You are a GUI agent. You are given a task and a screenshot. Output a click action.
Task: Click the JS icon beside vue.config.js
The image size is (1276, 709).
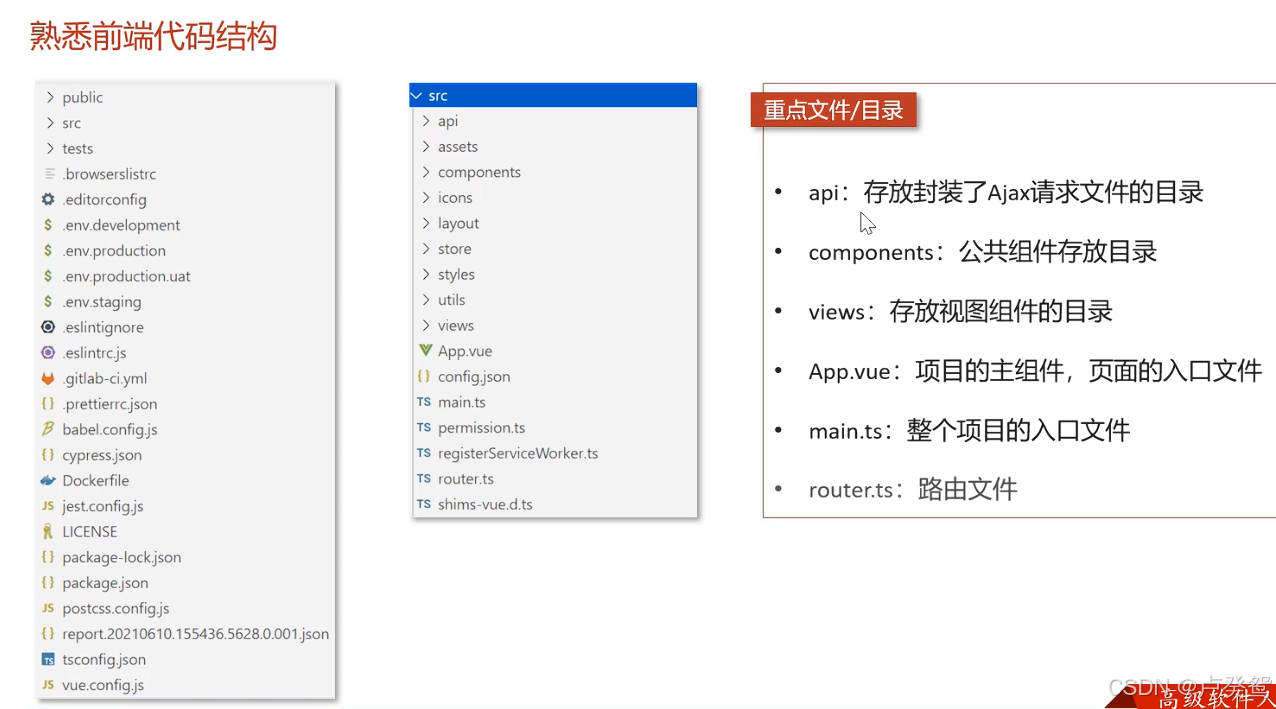point(48,685)
